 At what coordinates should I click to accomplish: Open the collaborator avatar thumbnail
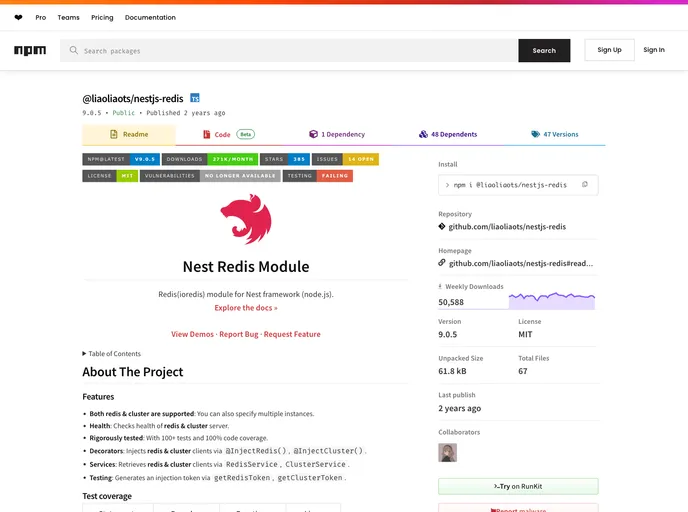coord(448,452)
